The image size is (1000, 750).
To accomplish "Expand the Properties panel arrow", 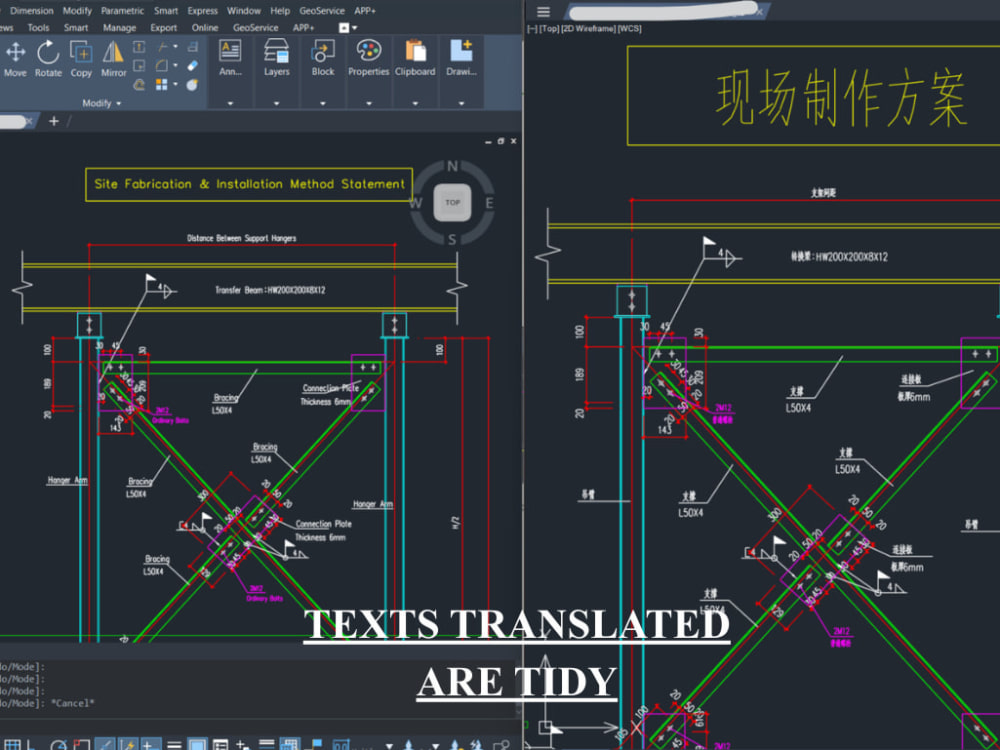I will click(x=369, y=103).
